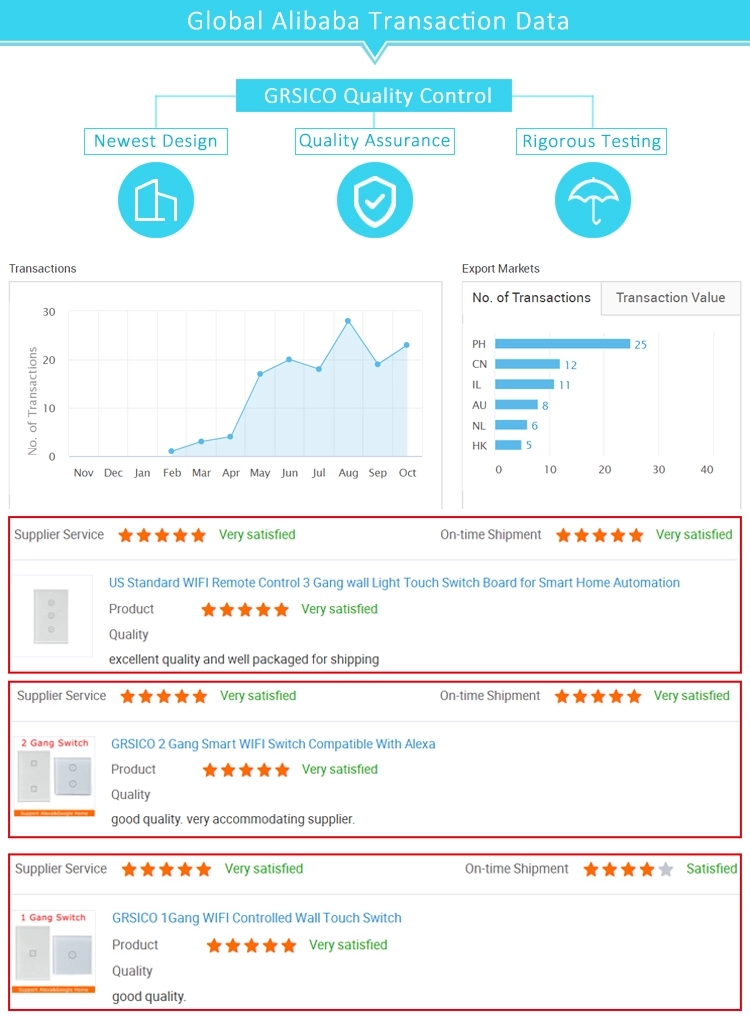The image size is (750, 1028).
Task: Click the Quality Assurance shield checkmark icon
Action: (x=375, y=200)
